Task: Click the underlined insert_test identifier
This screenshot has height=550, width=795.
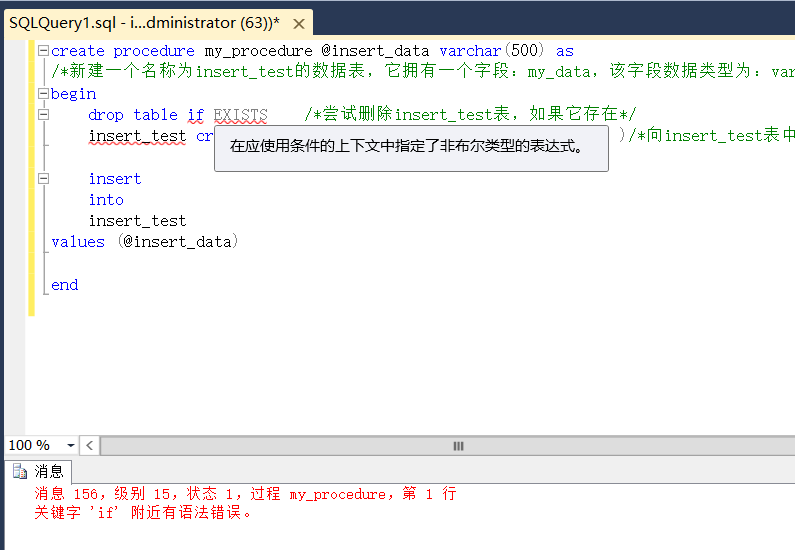Action: coord(137,136)
